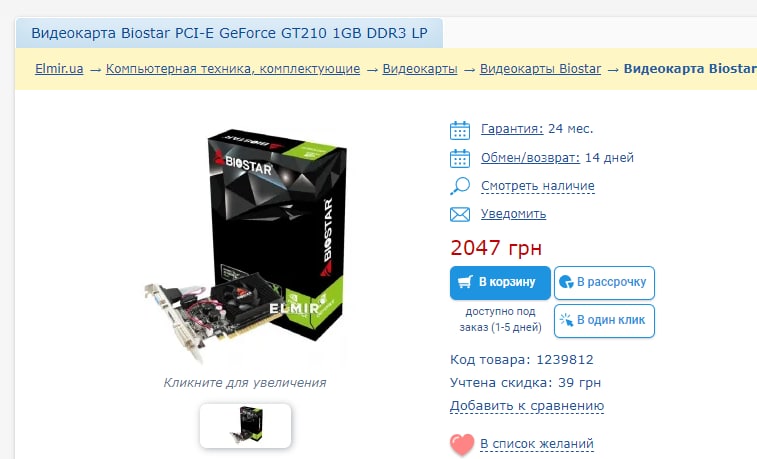This screenshot has height=459, width=757.
Task: Click the envelope notify icon
Action: pos(460,214)
